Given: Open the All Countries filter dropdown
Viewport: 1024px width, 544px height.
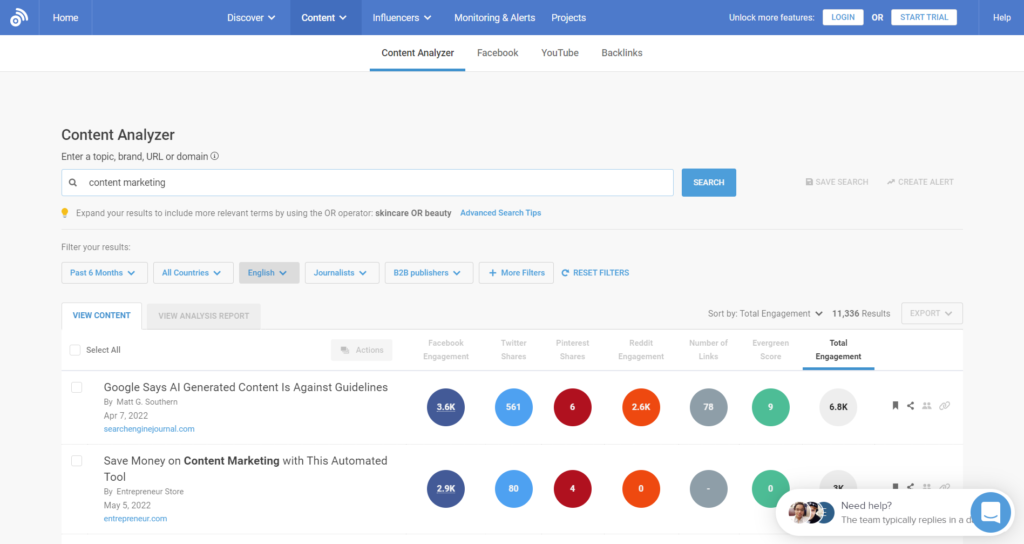Looking at the screenshot, I should pyautogui.click(x=193, y=273).
